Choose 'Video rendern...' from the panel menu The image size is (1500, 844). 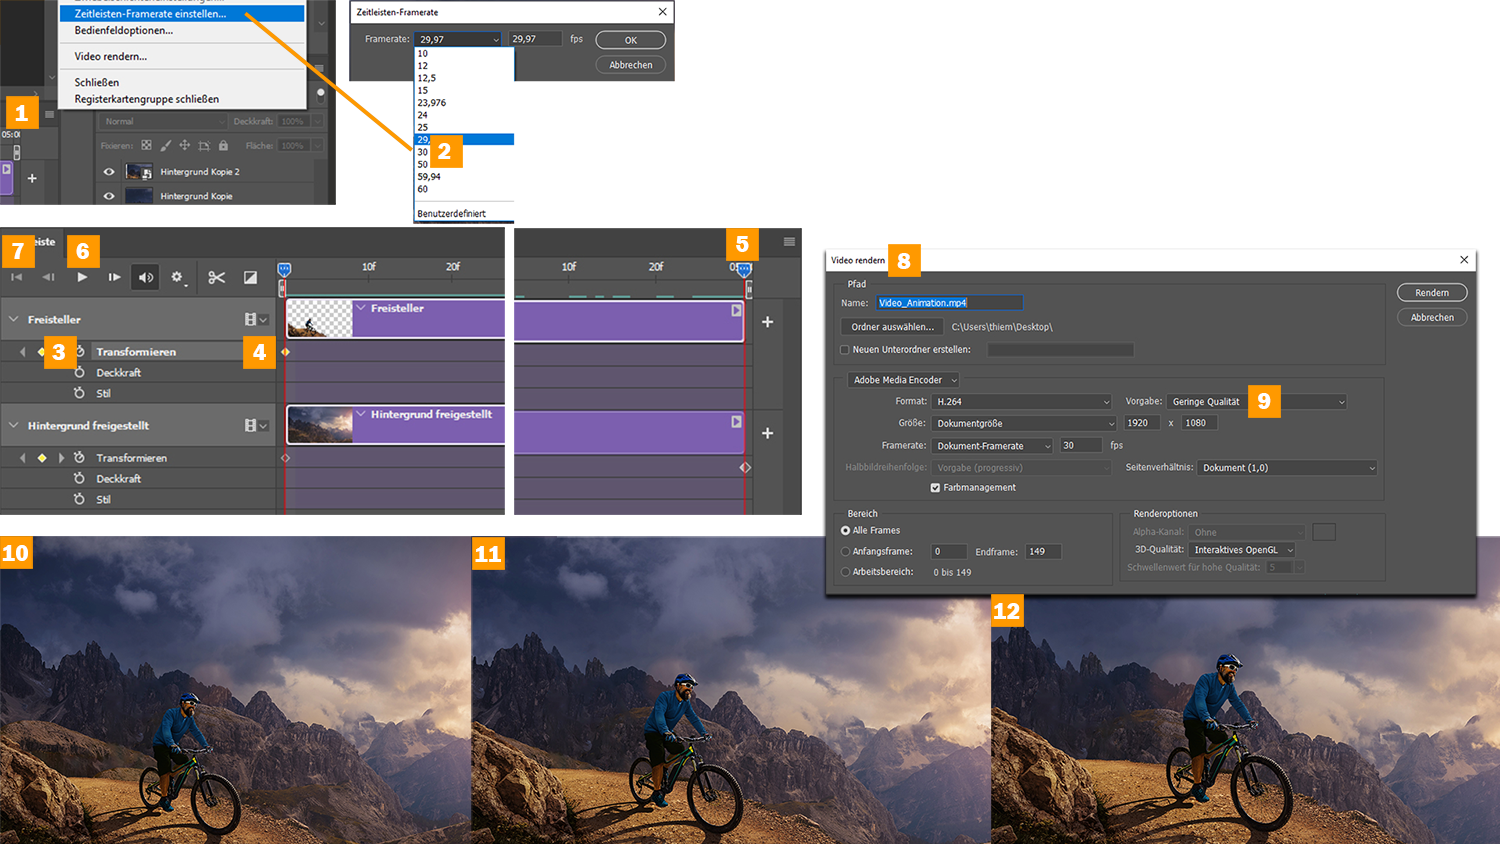(x=110, y=56)
